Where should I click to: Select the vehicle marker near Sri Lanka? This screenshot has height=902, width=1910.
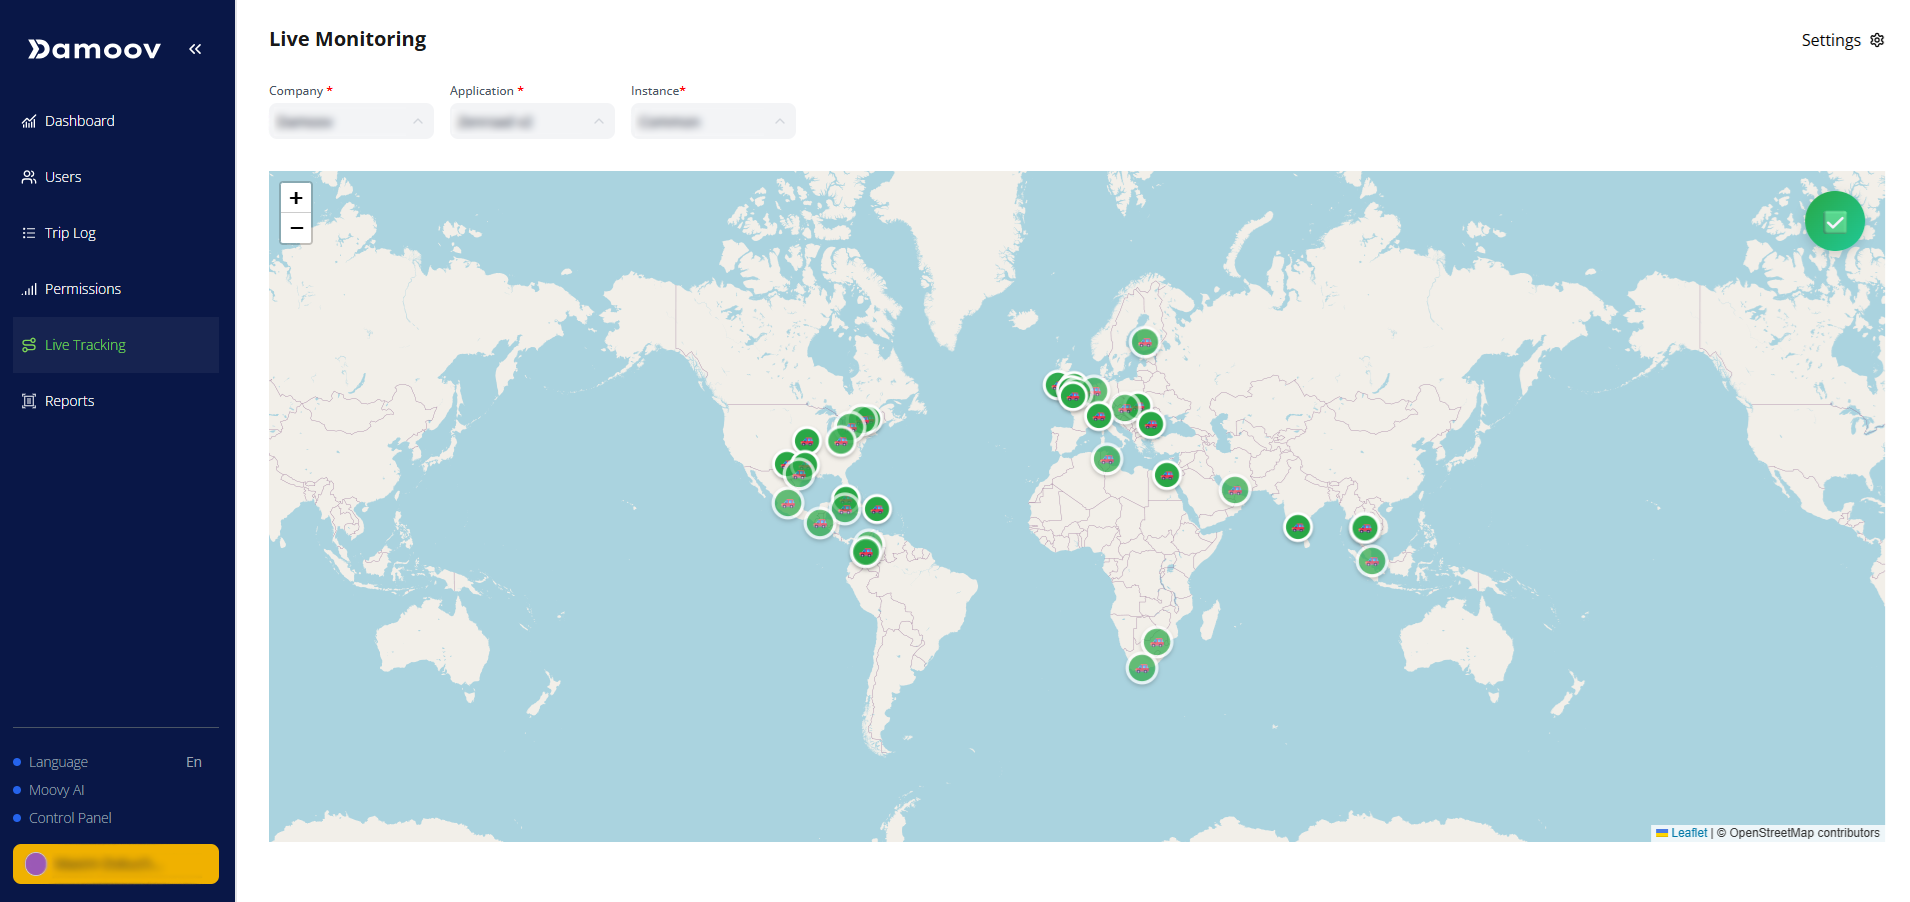click(x=1298, y=527)
